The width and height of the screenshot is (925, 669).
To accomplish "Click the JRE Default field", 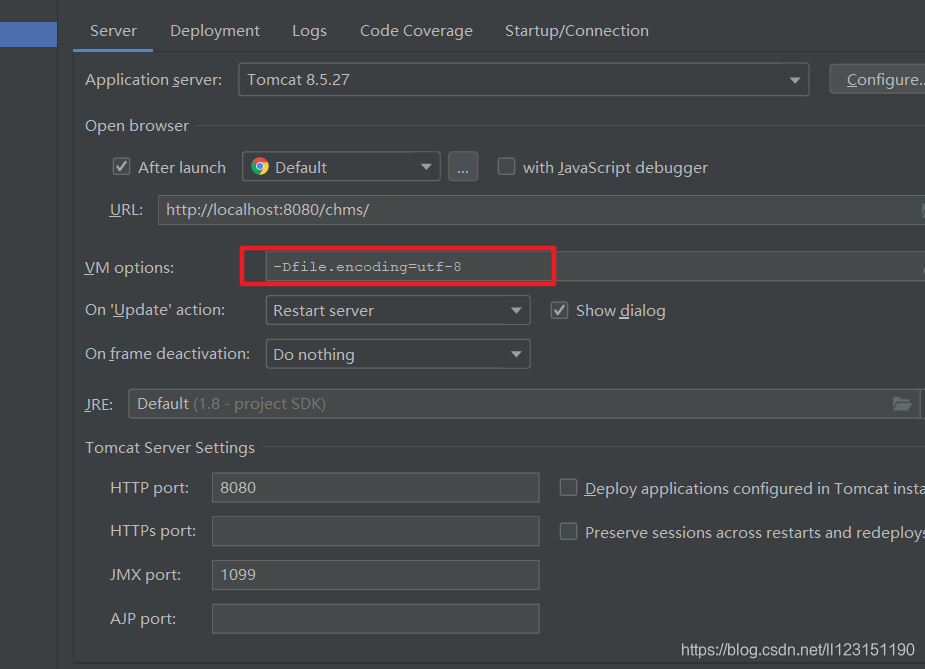I will coord(524,404).
